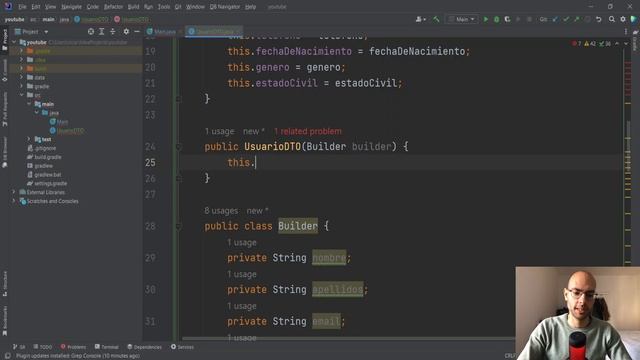Open the DB Navigator menu
Screen dimensions: 640x360
[x=225, y=7]
